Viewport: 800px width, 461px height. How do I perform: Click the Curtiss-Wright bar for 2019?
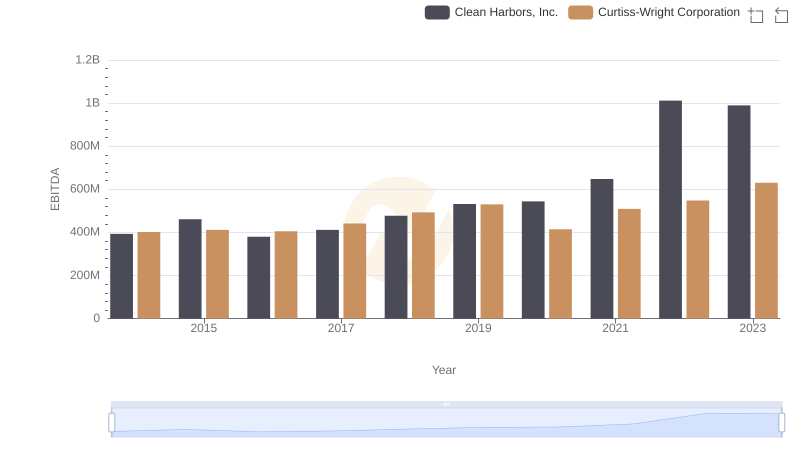point(492,262)
